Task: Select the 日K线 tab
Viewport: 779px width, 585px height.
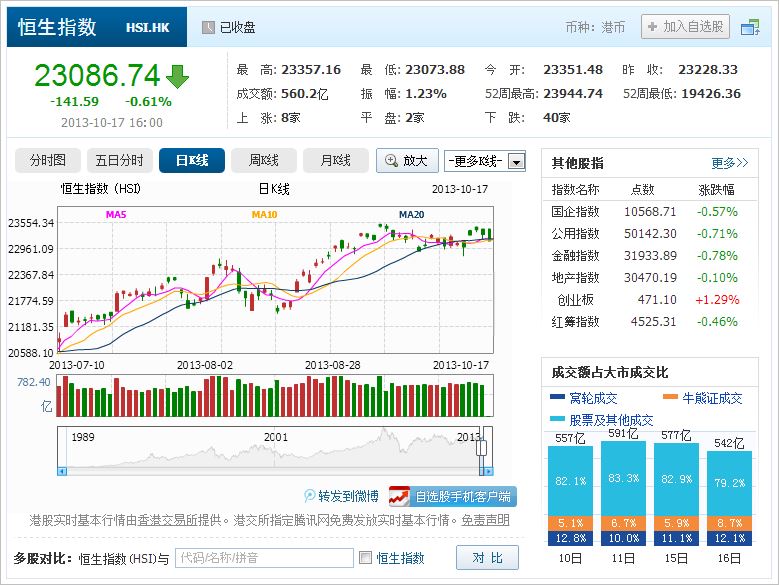Action: click(192, 160)
